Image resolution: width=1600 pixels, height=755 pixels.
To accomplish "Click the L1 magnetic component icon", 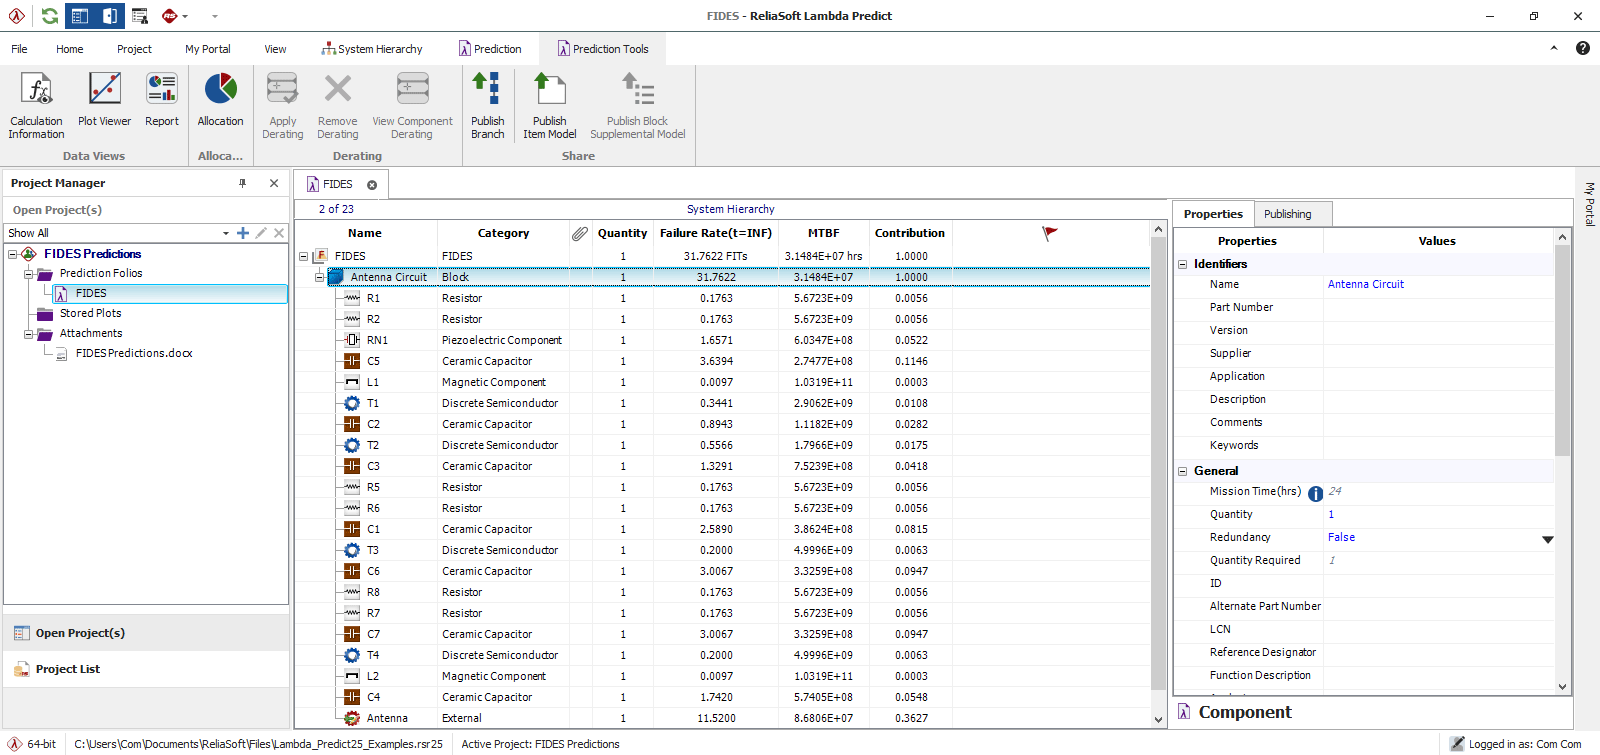I will coord(352,382).
